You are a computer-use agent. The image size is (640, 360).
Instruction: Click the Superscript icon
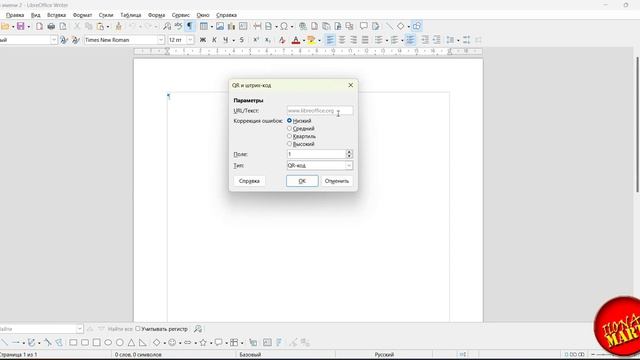click(256, 40)
